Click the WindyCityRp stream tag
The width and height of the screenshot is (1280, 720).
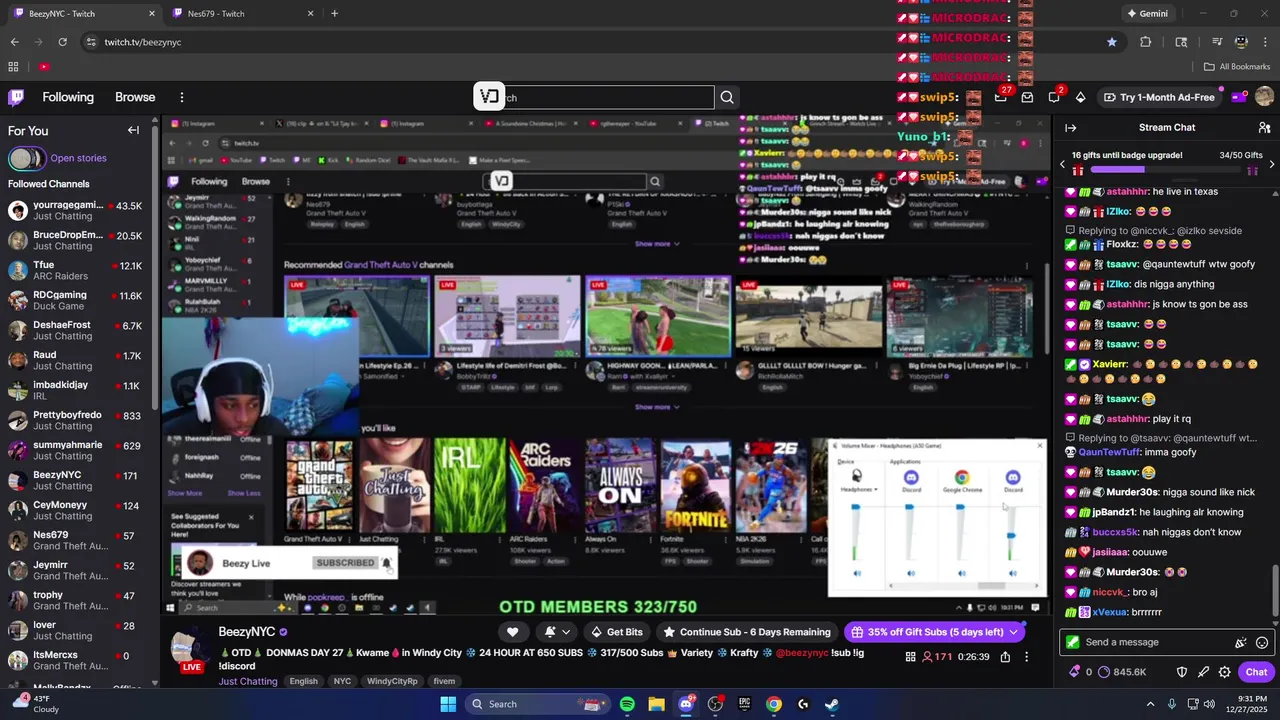click(392, 682)
